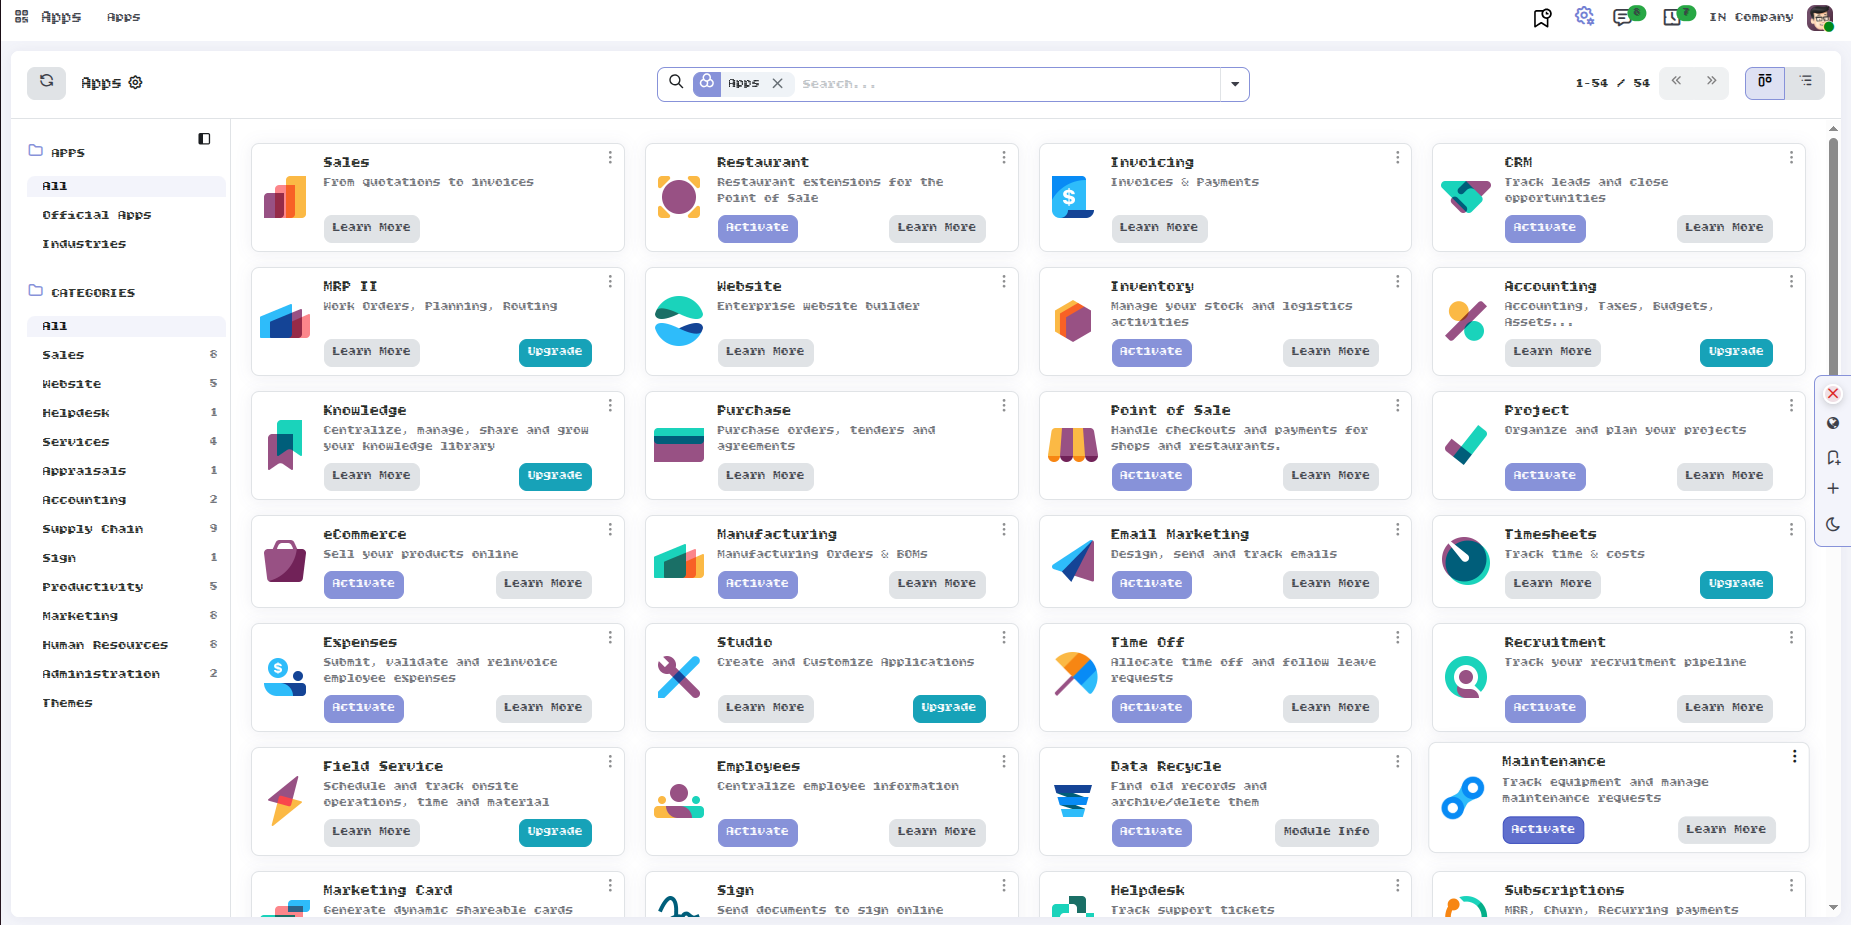1851x925 pixels.
Task: Click Module Info on Data Recycle
Action: click(1326, 832)
